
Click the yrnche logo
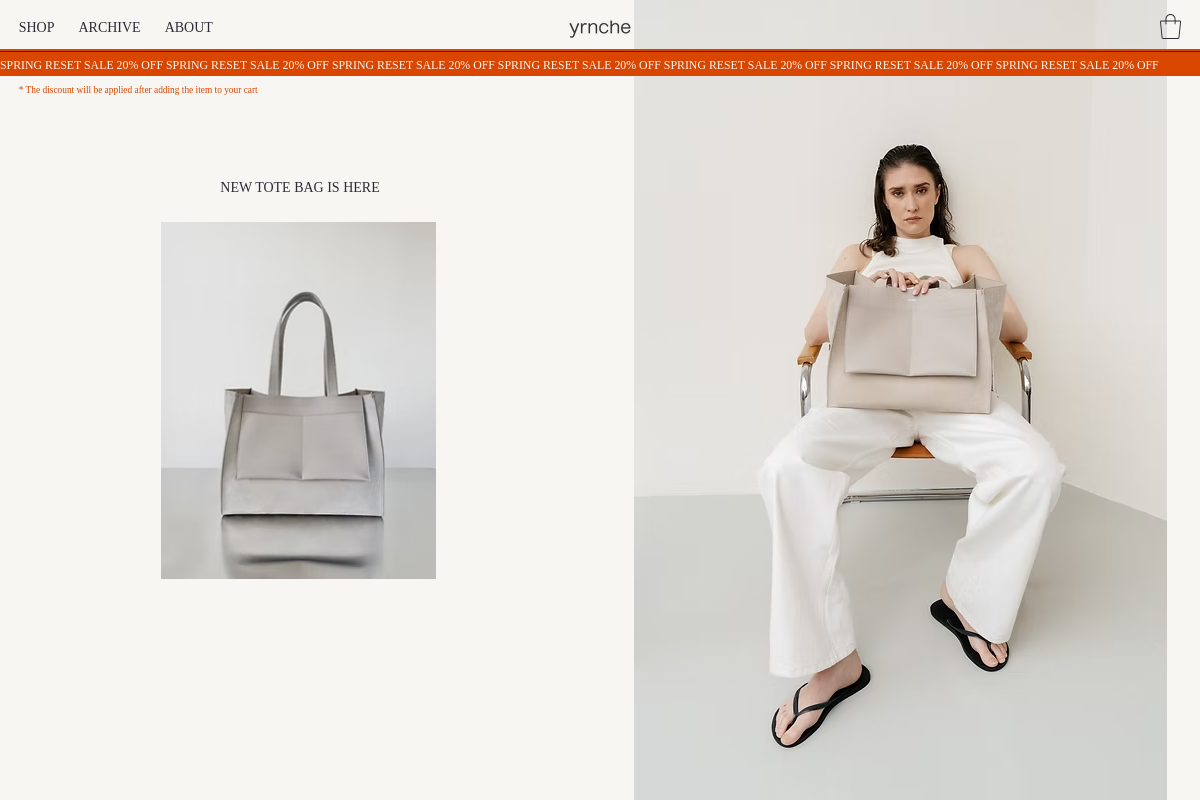pos(600,27)
